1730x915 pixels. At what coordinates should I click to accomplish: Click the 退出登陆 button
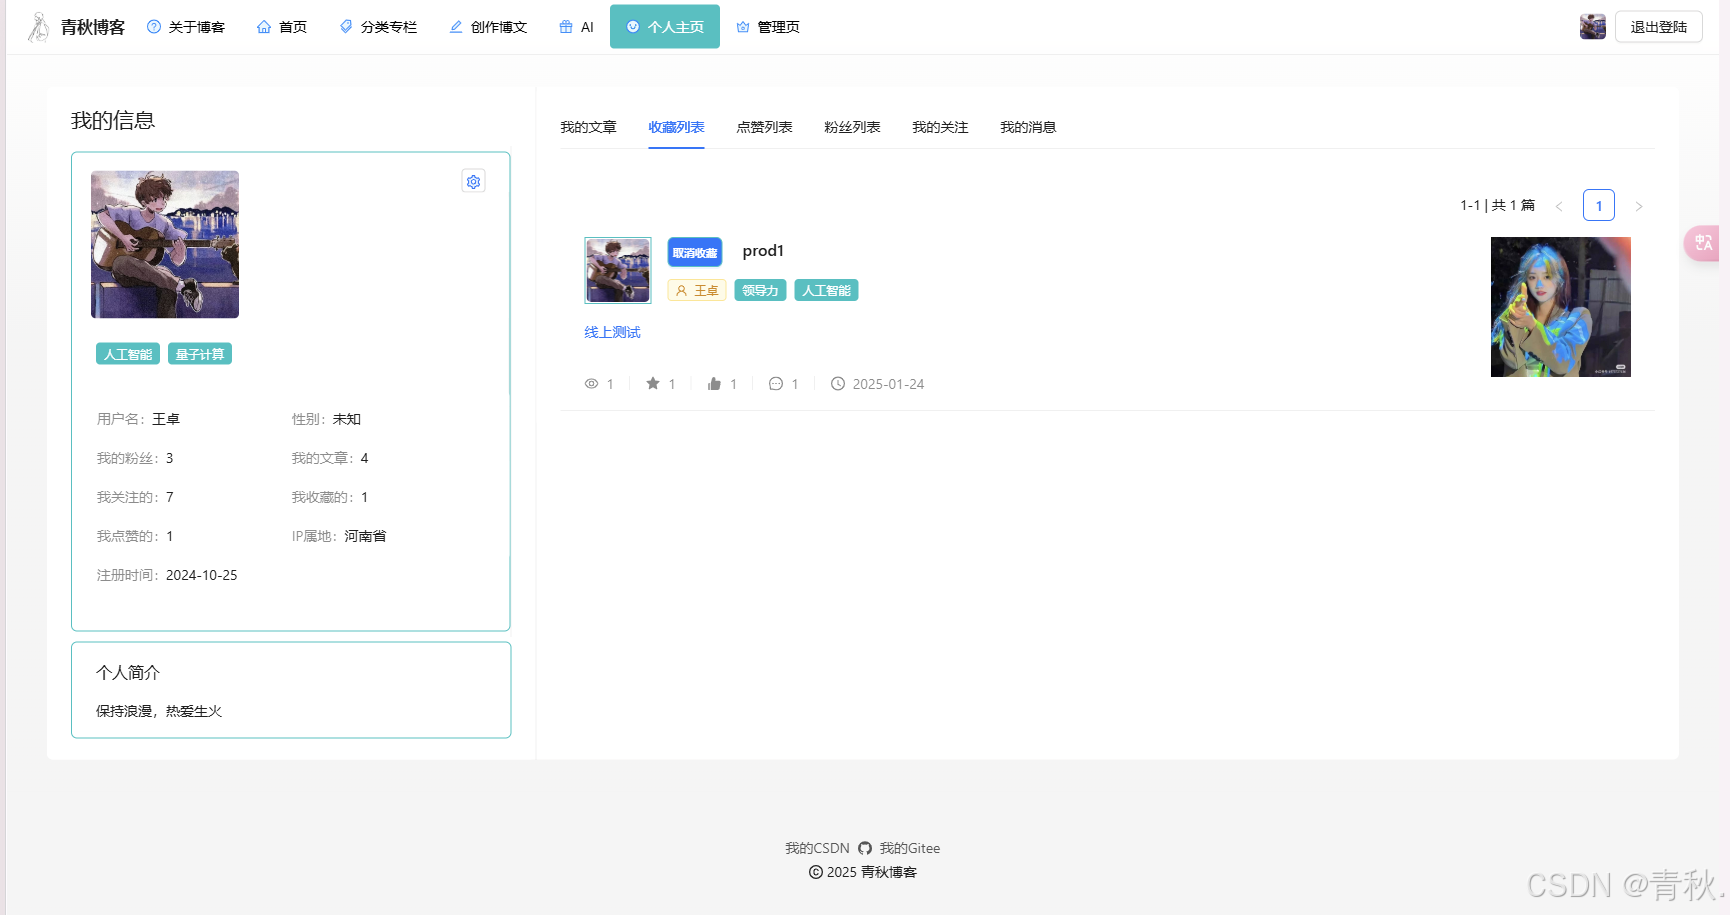tap(1658, 27)
